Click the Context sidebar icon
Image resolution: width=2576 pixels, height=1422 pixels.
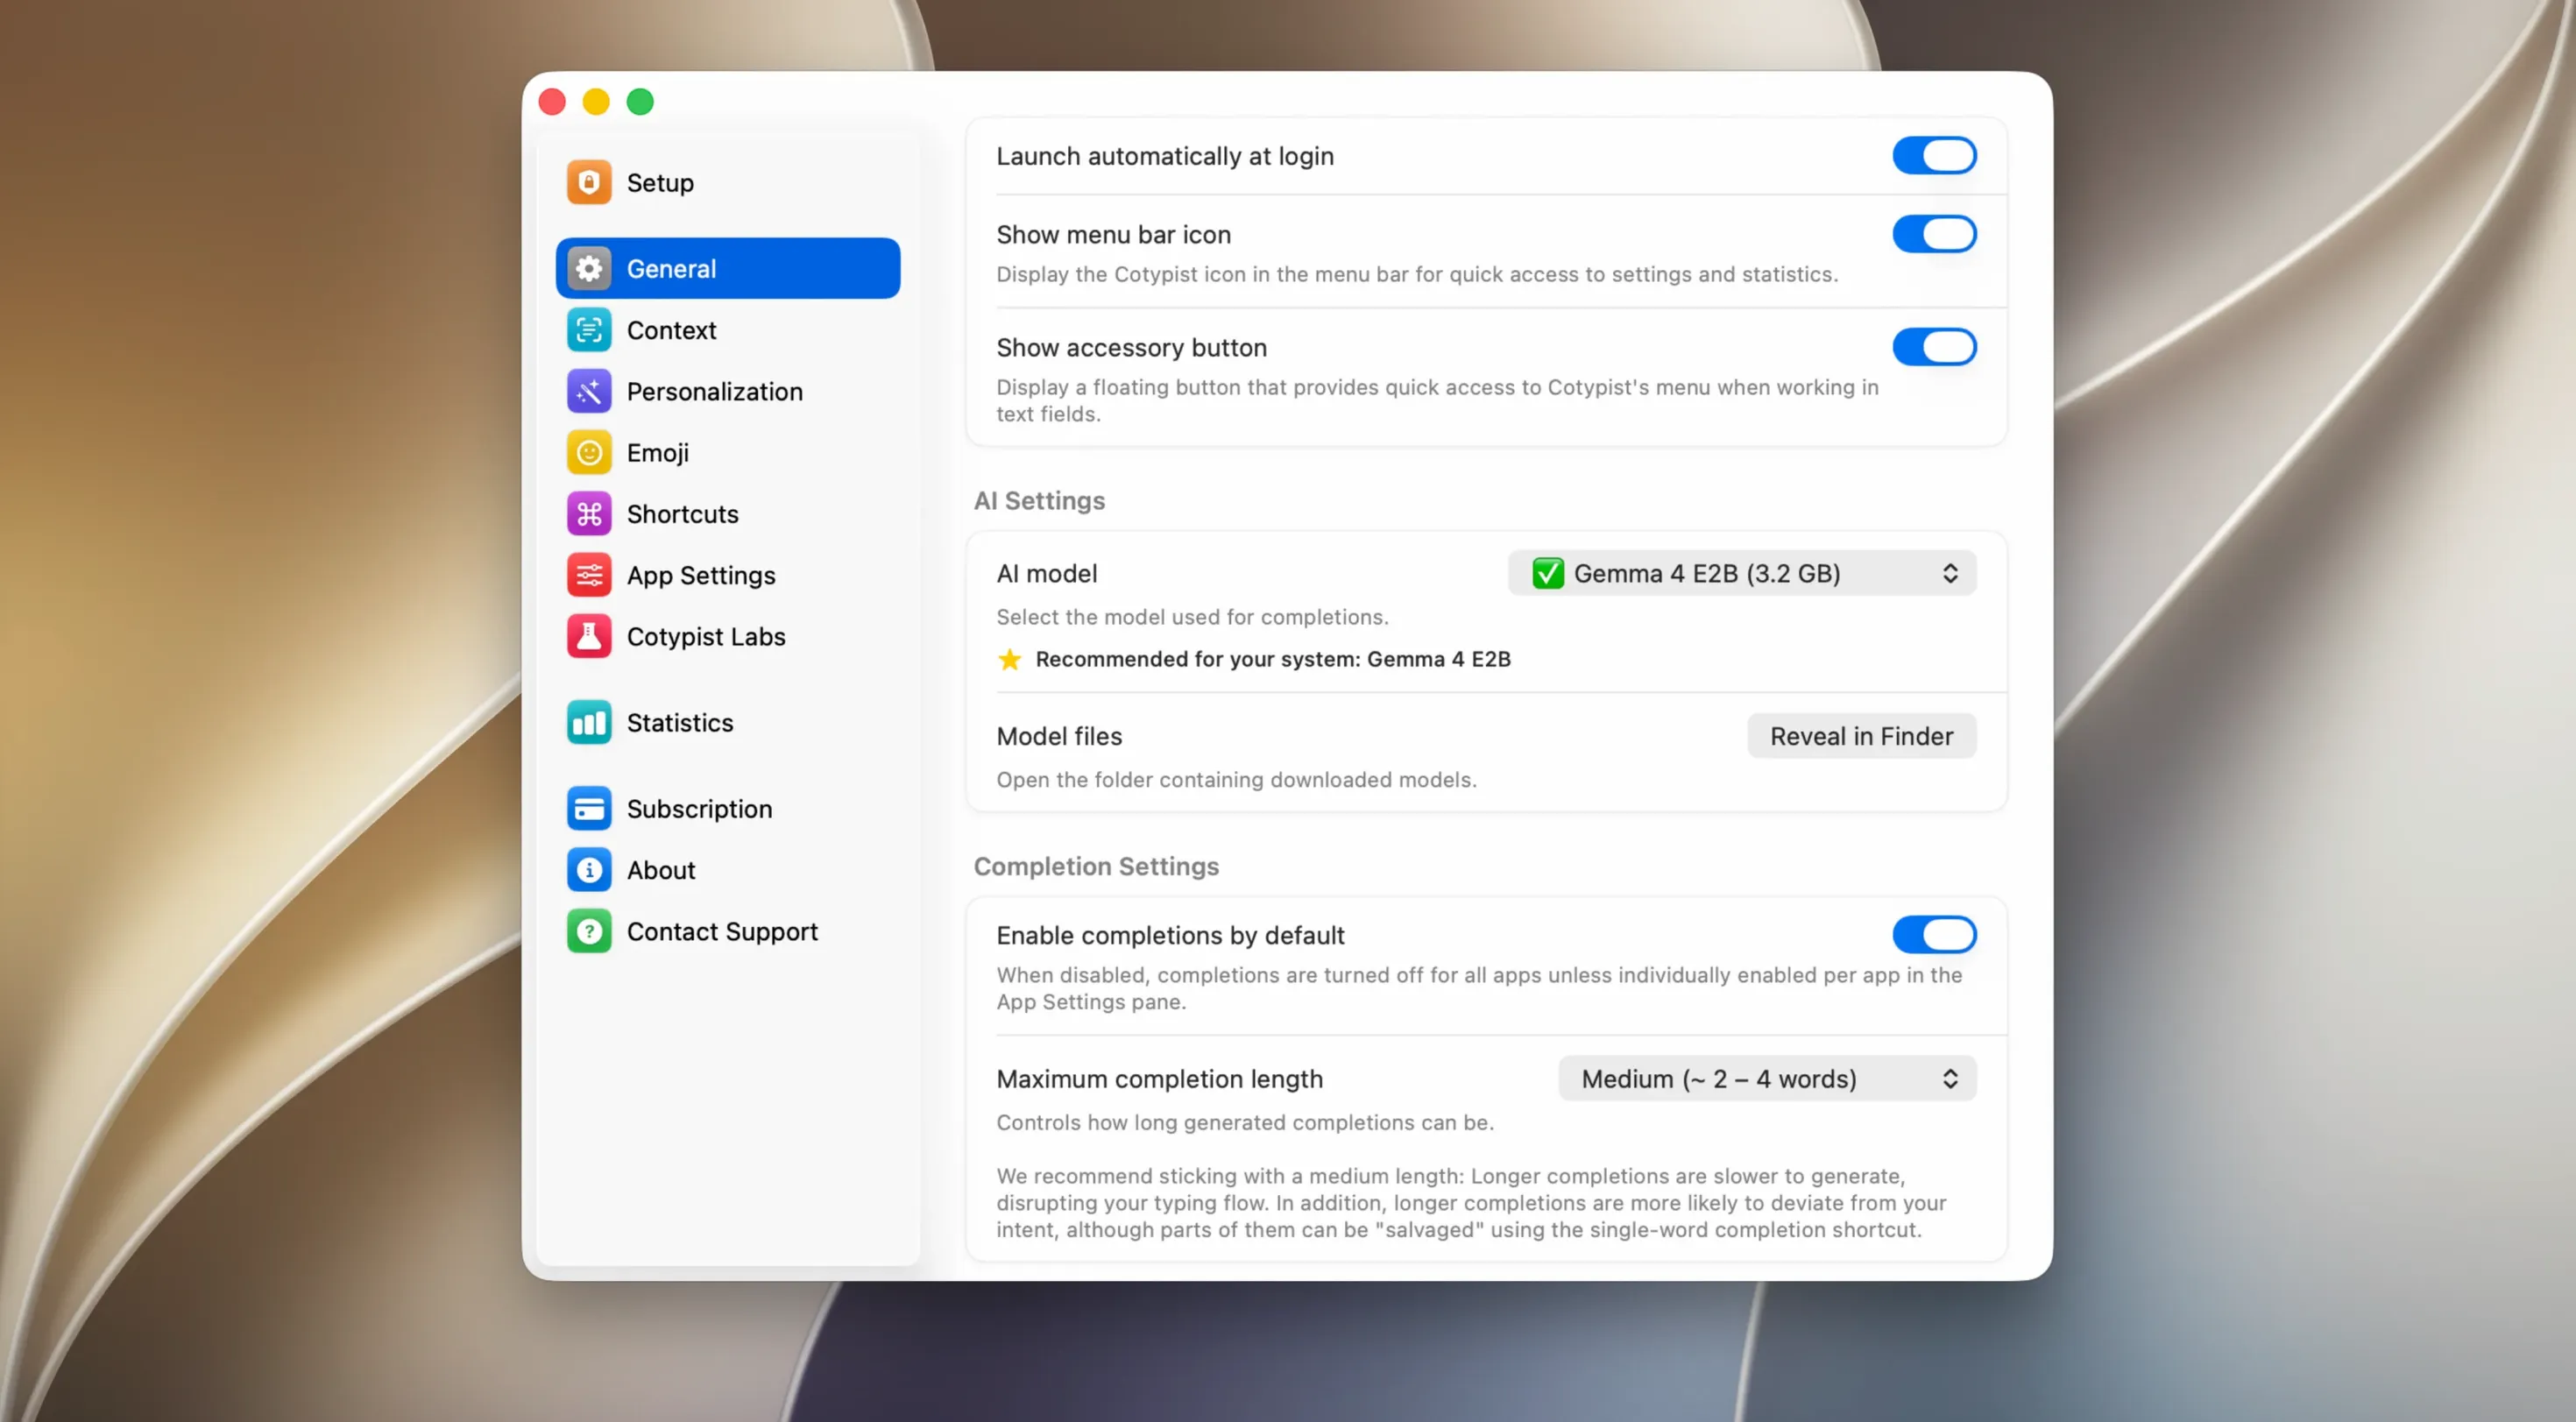[589, 330]
